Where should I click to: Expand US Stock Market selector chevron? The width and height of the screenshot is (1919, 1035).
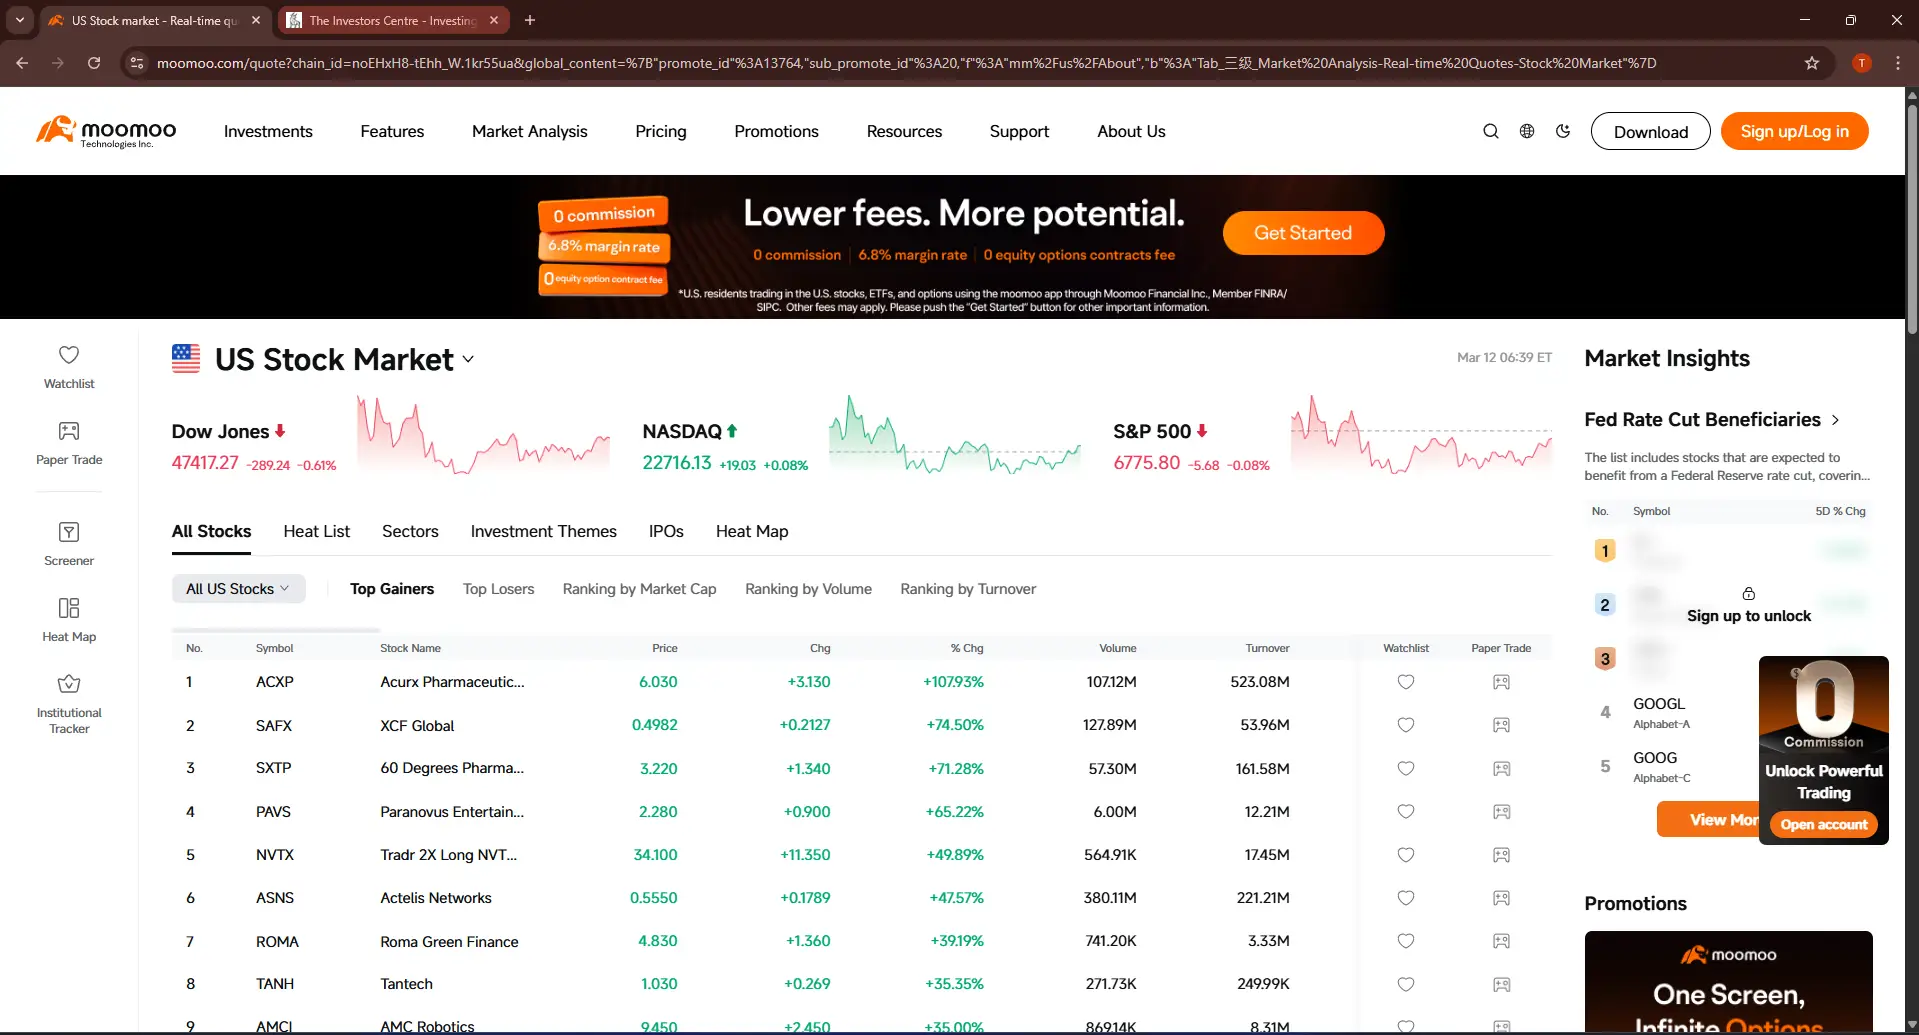pos(468,360)
